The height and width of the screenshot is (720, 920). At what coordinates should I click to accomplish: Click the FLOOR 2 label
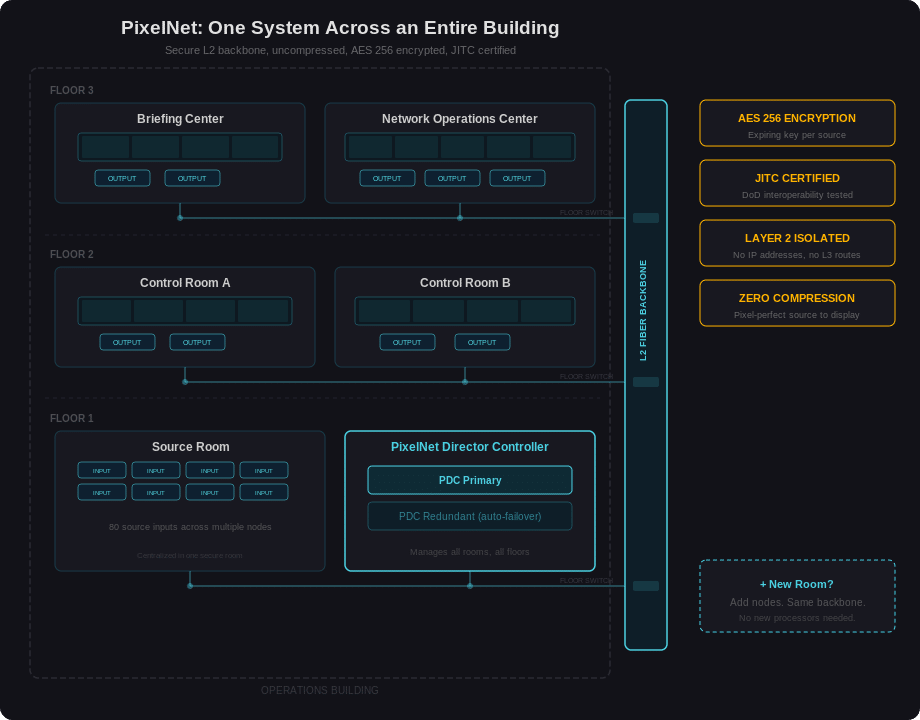pos(72,254)
